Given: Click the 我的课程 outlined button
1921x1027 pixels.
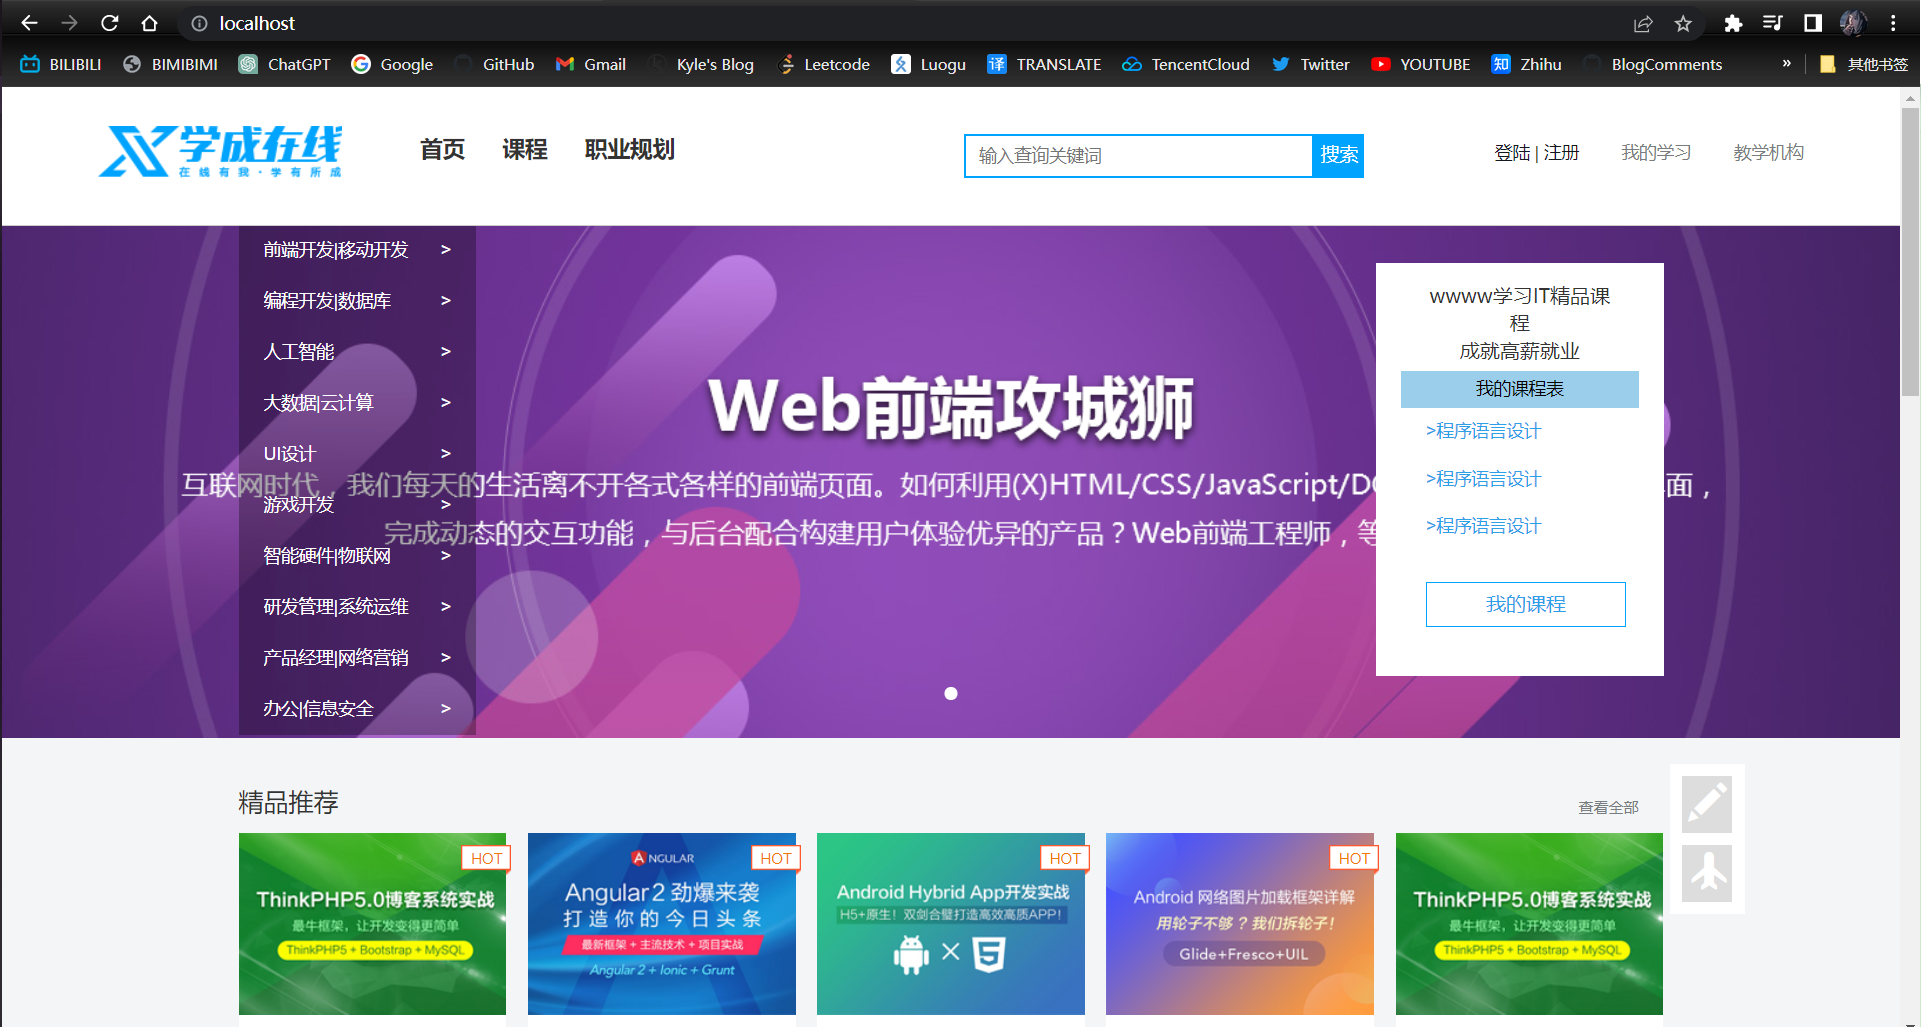Looking at the screenshot, I should [1526, 604].
